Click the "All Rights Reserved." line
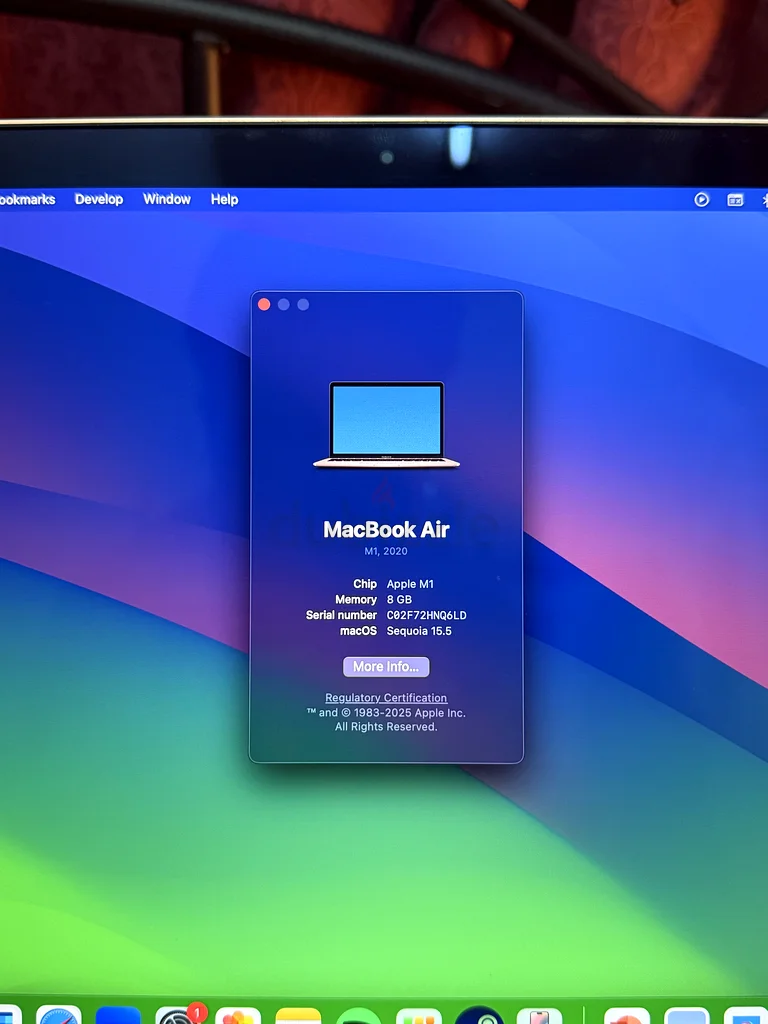Image resolution: width=768 pixels, height=1024 pixels. 386,727
